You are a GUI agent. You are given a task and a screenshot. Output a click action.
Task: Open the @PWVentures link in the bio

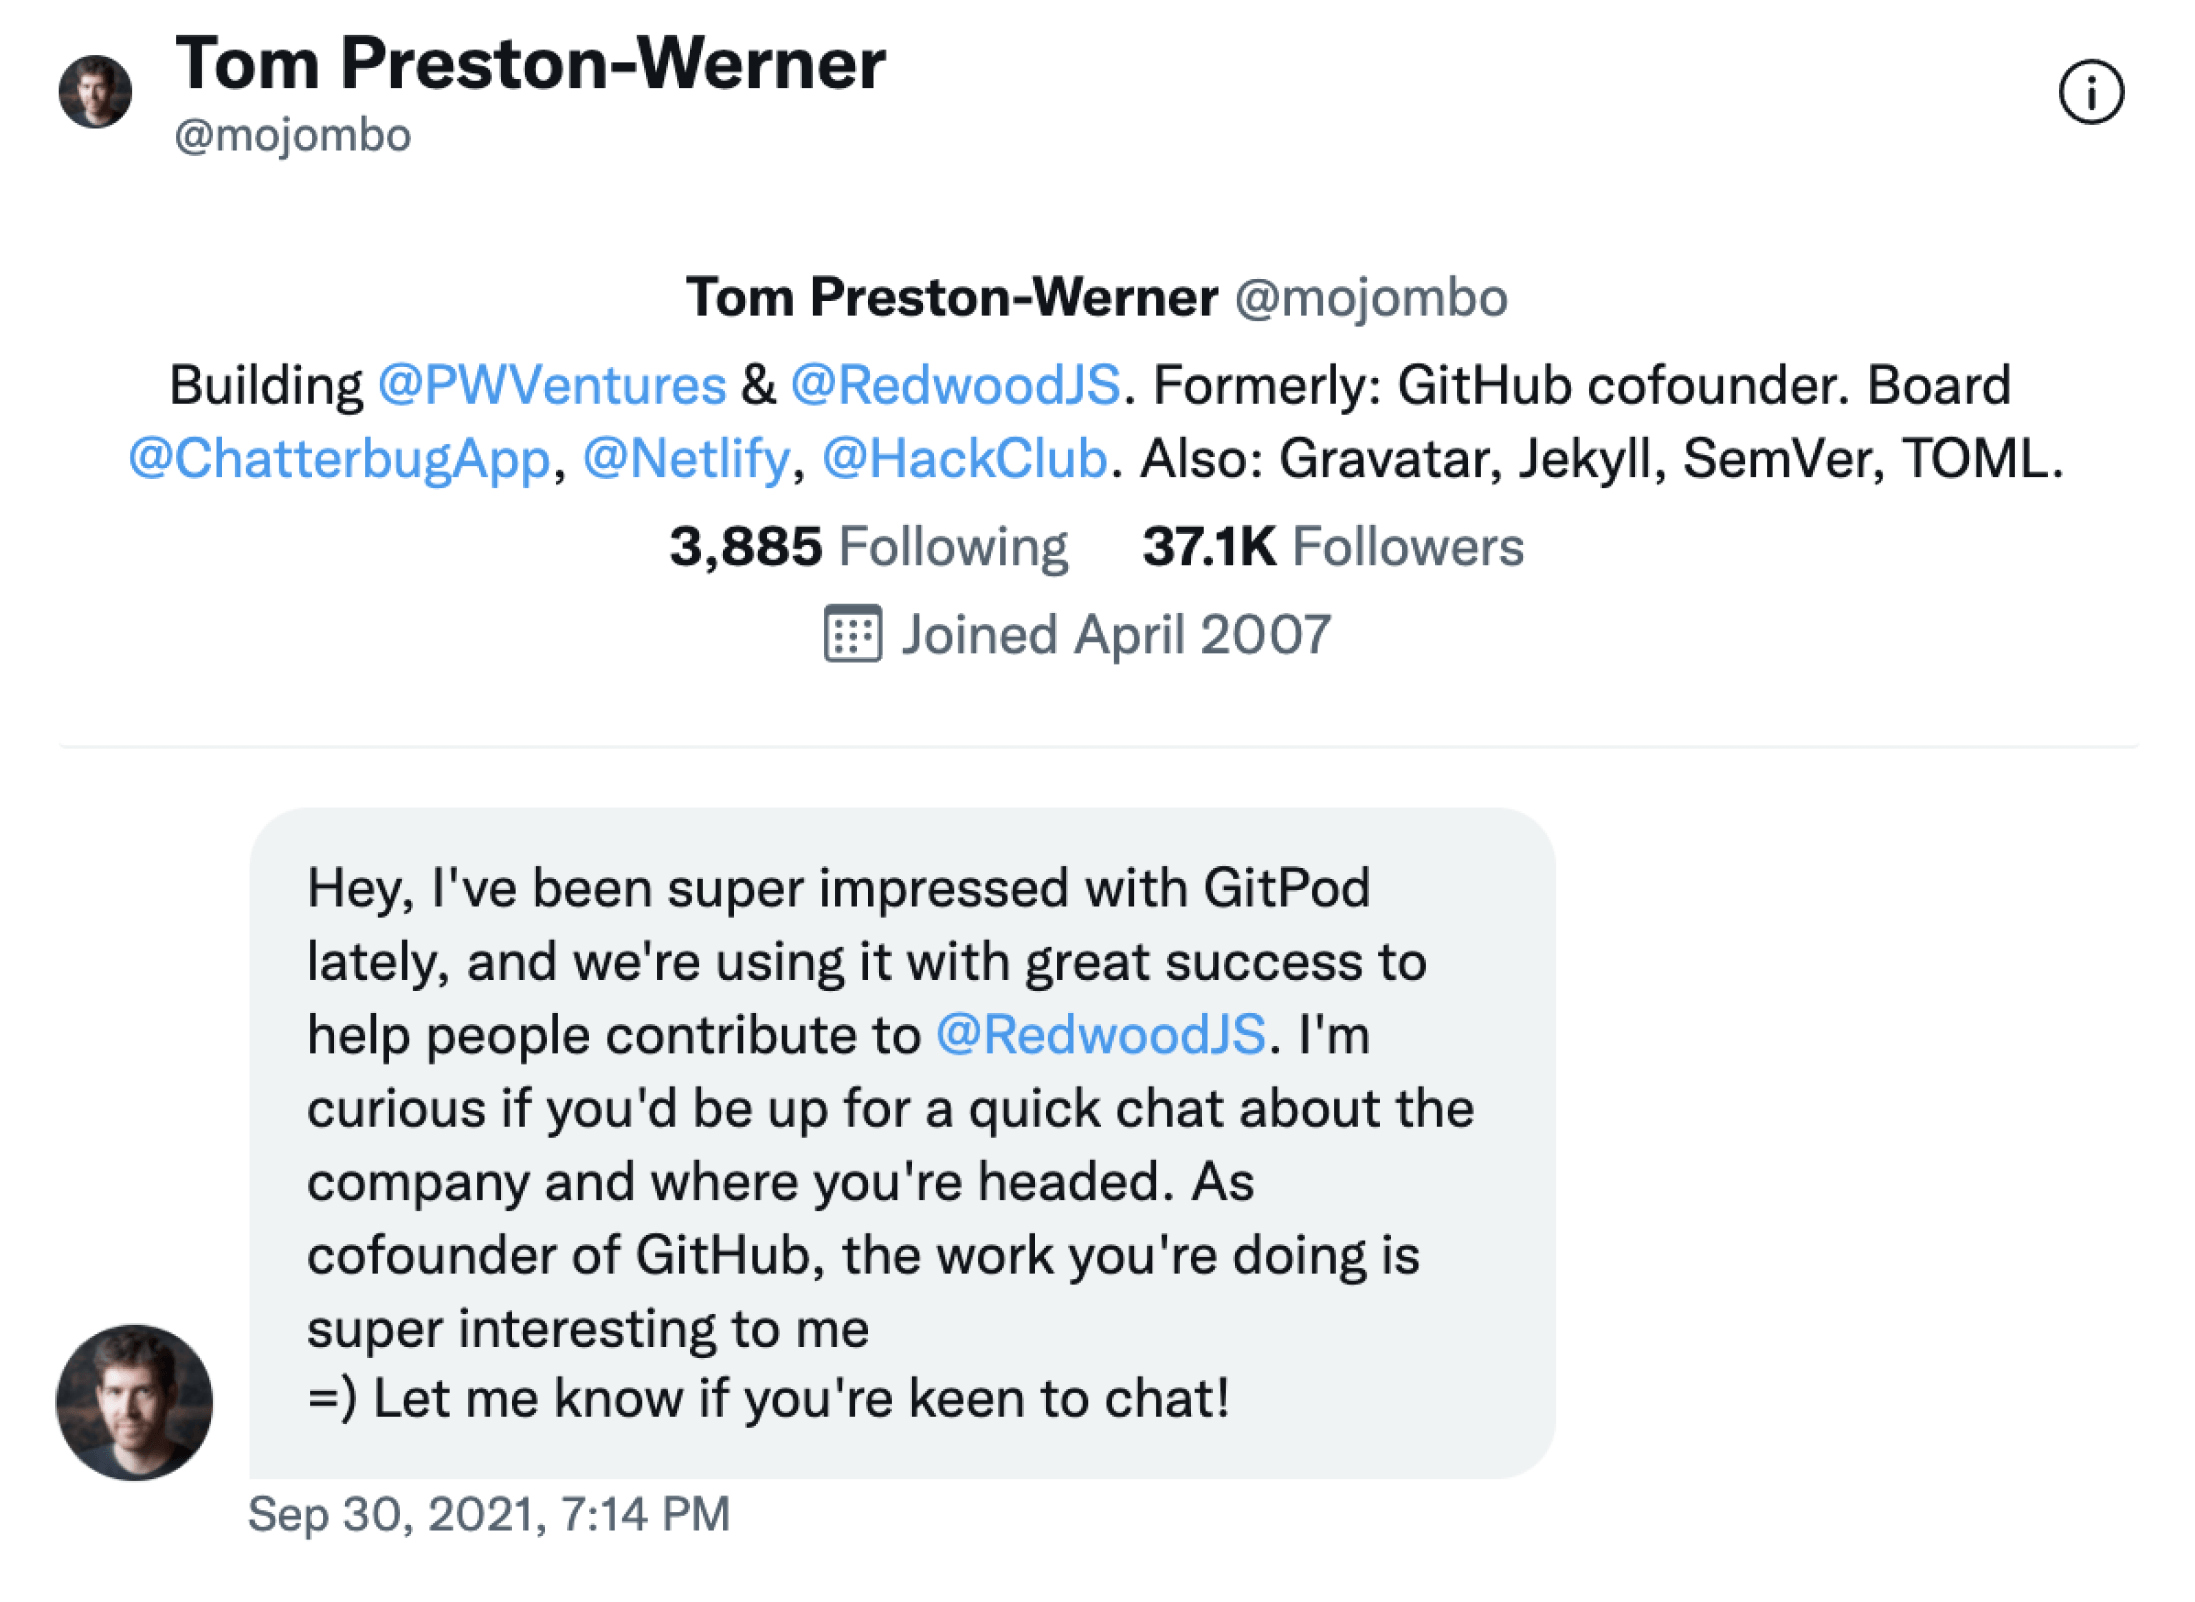548,383
